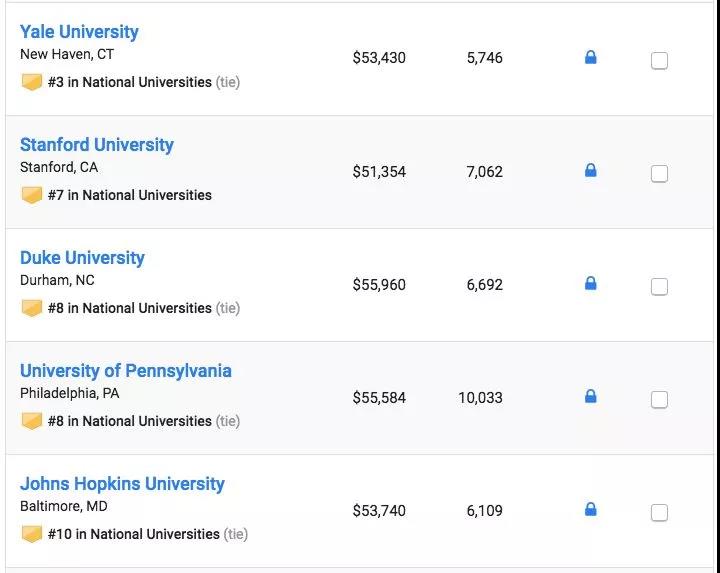720x573 pixels.
Task: Click the gold ranking badge beside Johns Hopkins' #10 rank
Action: click(32, 534)
